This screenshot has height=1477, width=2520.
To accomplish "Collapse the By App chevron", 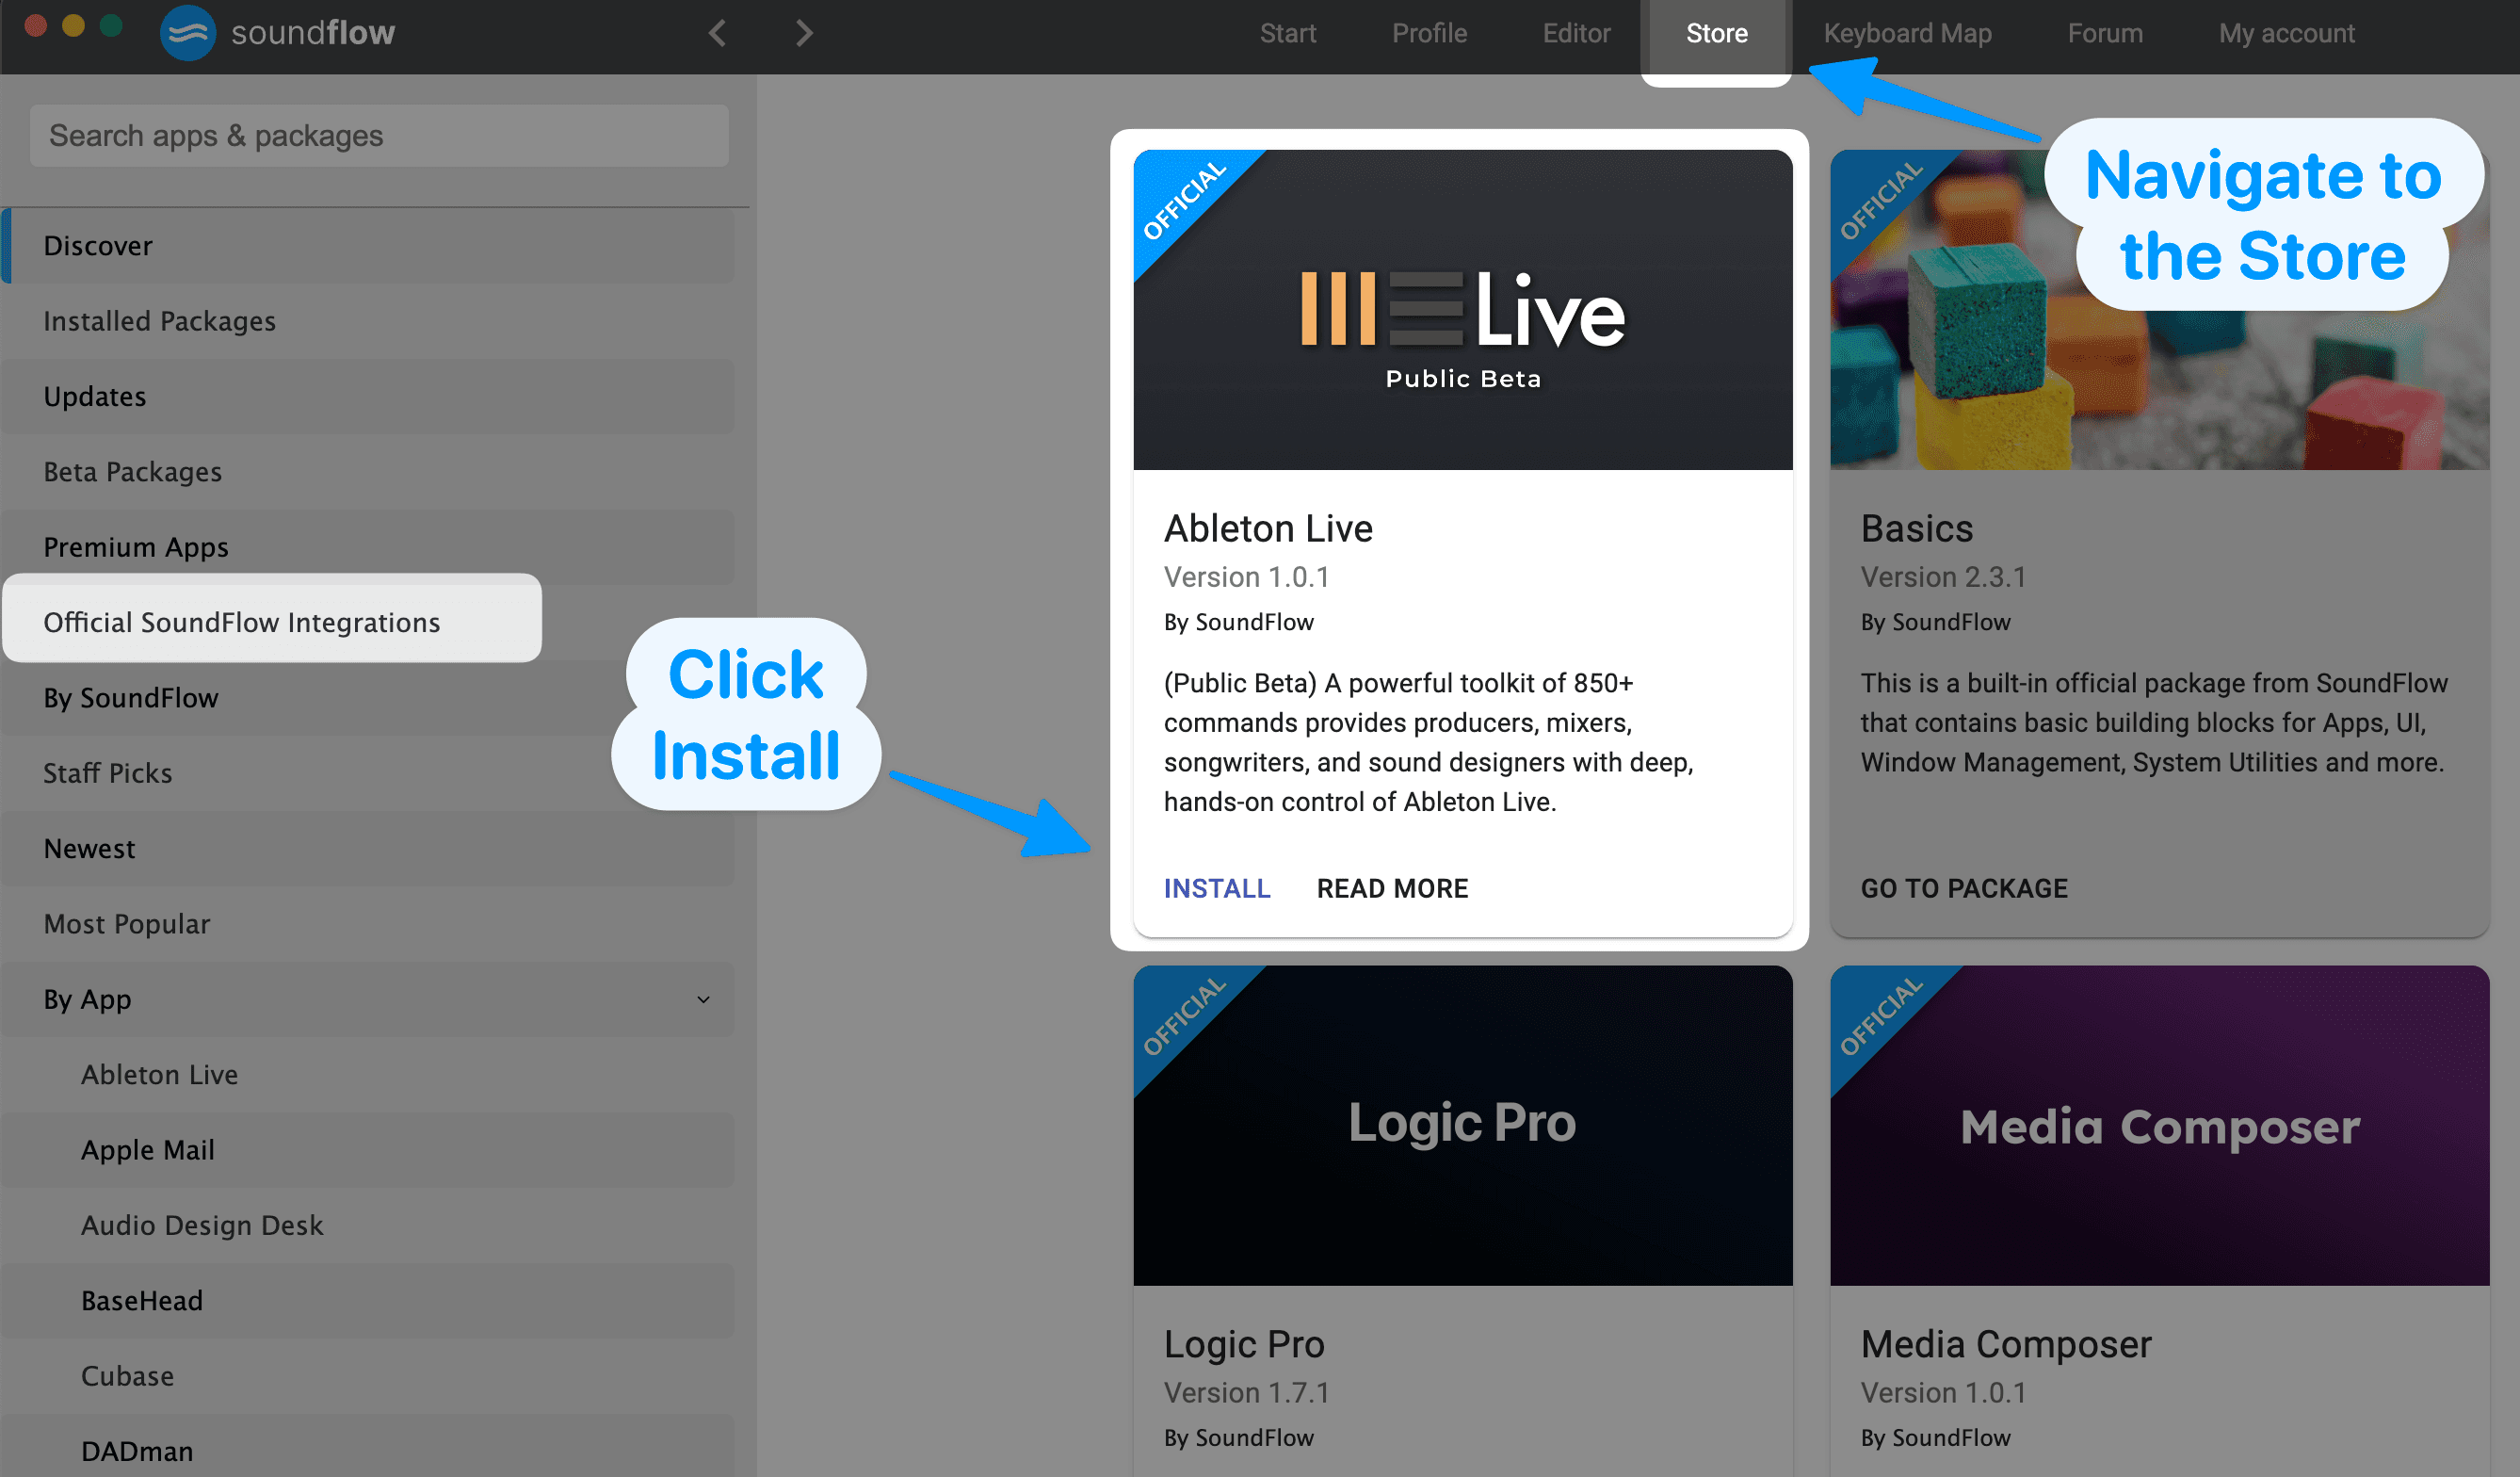I will click(x=703, y=999).
